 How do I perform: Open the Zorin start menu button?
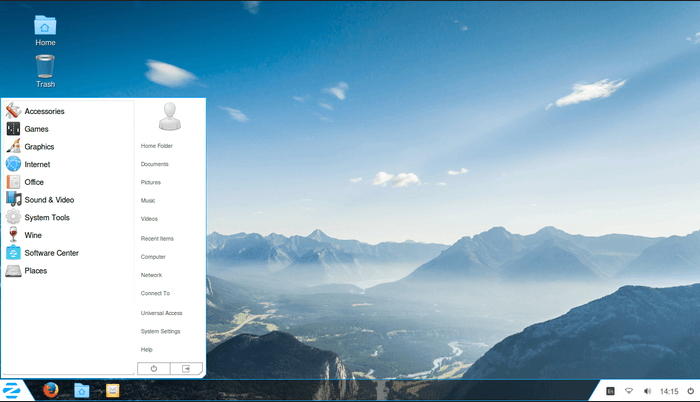tap(13, 390)
